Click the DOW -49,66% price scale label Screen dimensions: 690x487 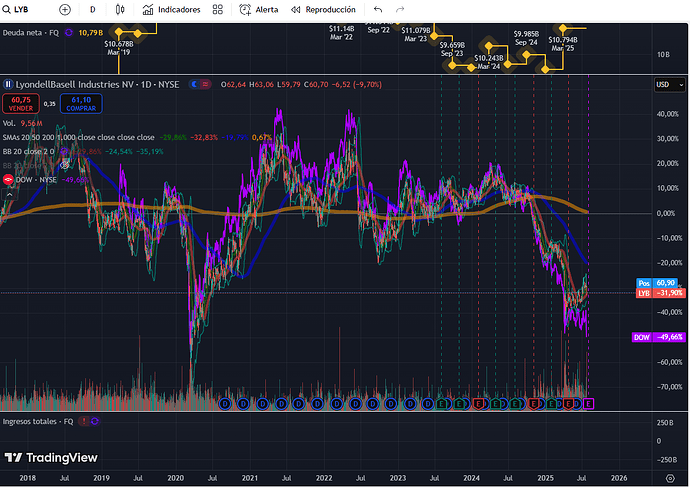point(658,337)
